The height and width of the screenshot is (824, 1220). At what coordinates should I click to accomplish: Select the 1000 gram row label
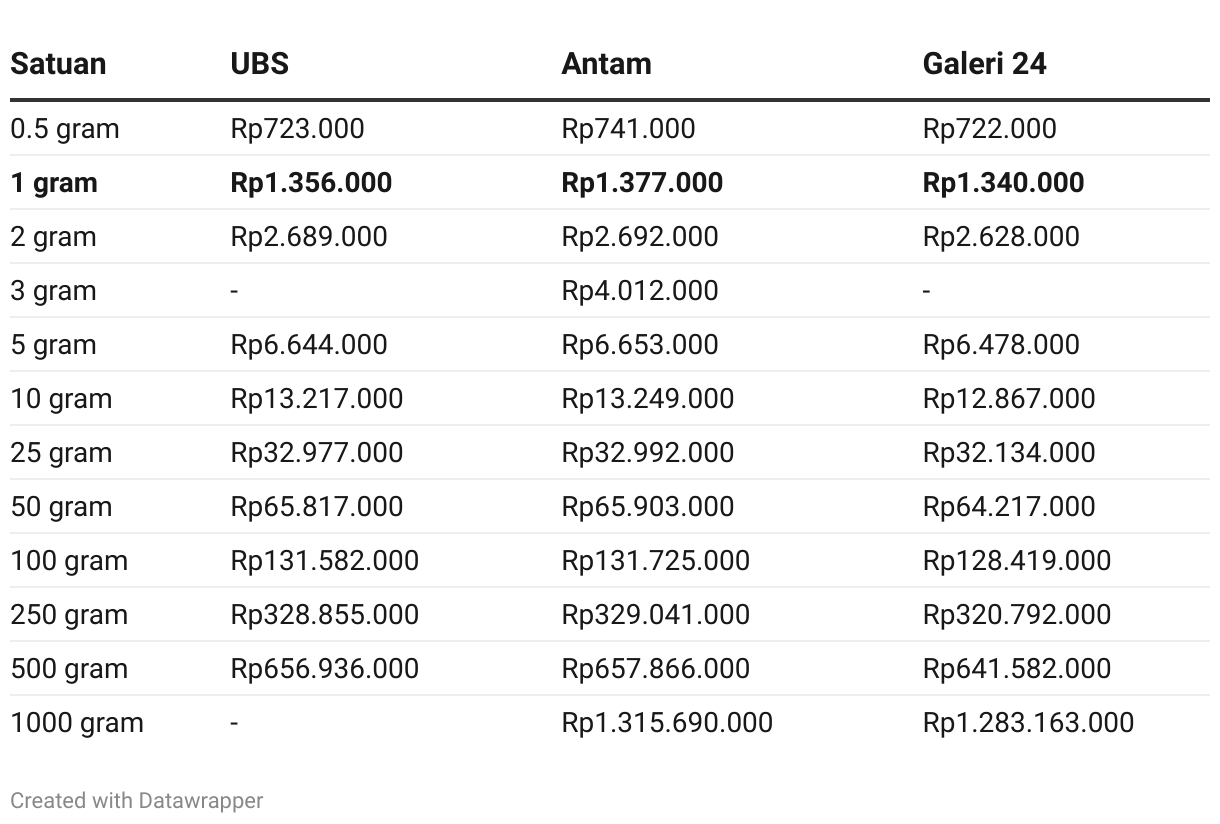pyautogui.click(x=77, y=723)
